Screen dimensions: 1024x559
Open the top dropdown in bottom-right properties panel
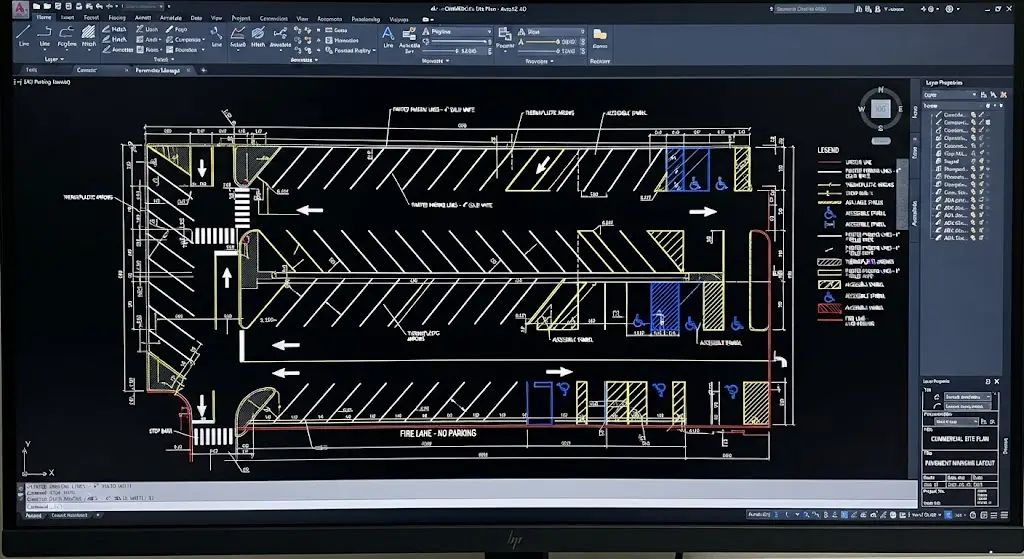(x=968, y=397)
